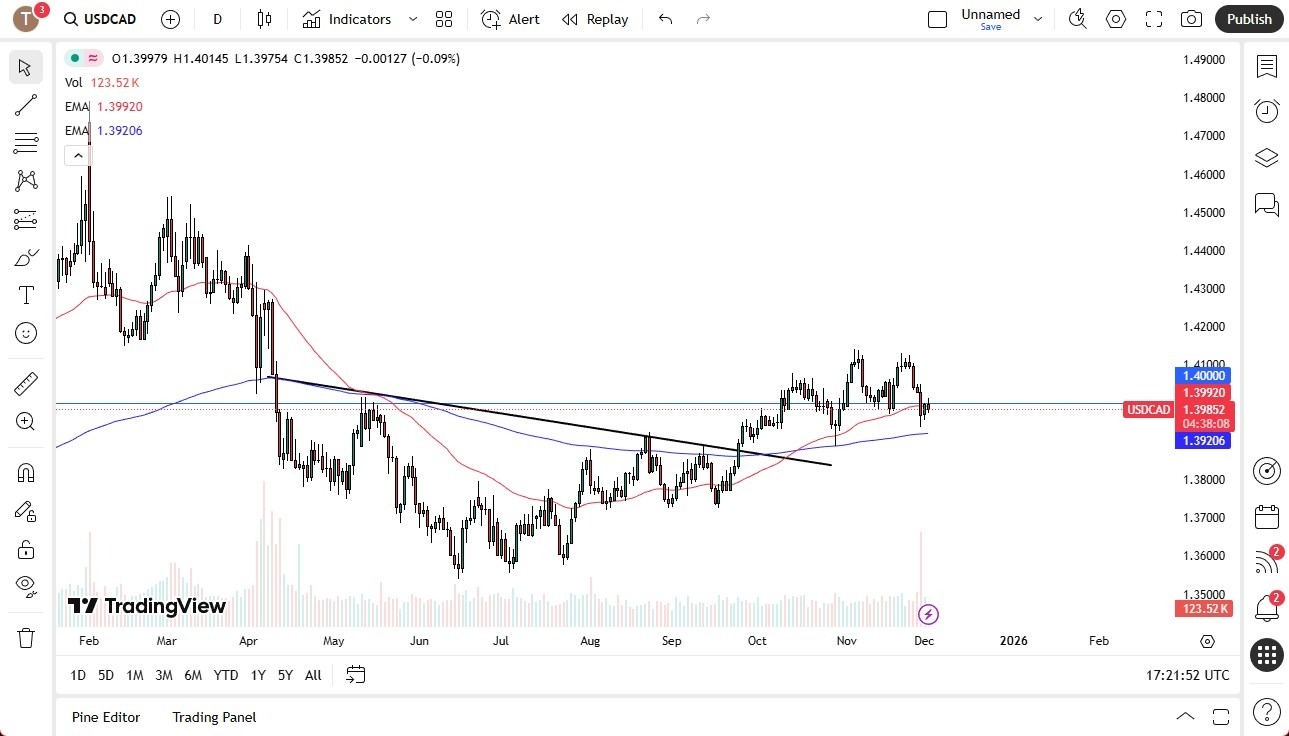Open the Watchlist panel
This screenshot has height=736, width=1289.
(x=1266, y=66)
